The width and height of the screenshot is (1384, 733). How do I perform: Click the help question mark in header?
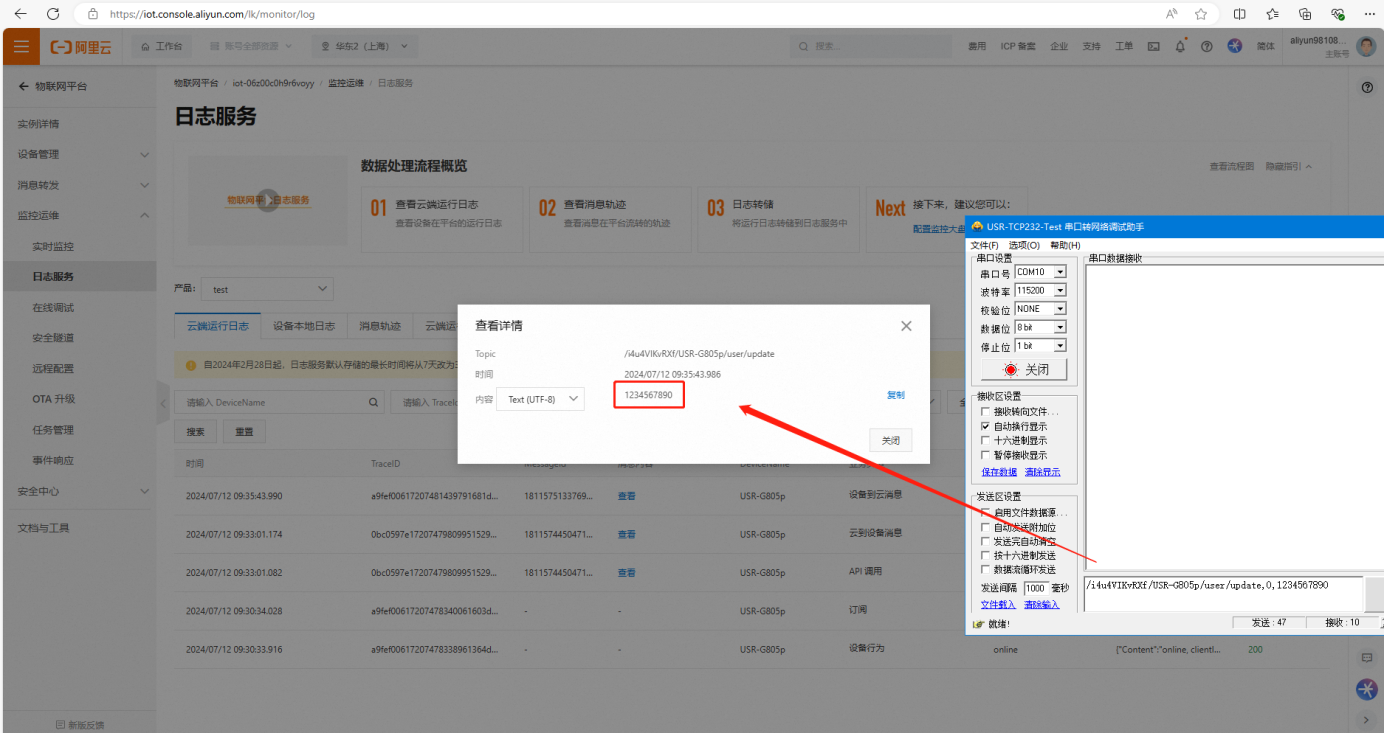pos(1206,46)
